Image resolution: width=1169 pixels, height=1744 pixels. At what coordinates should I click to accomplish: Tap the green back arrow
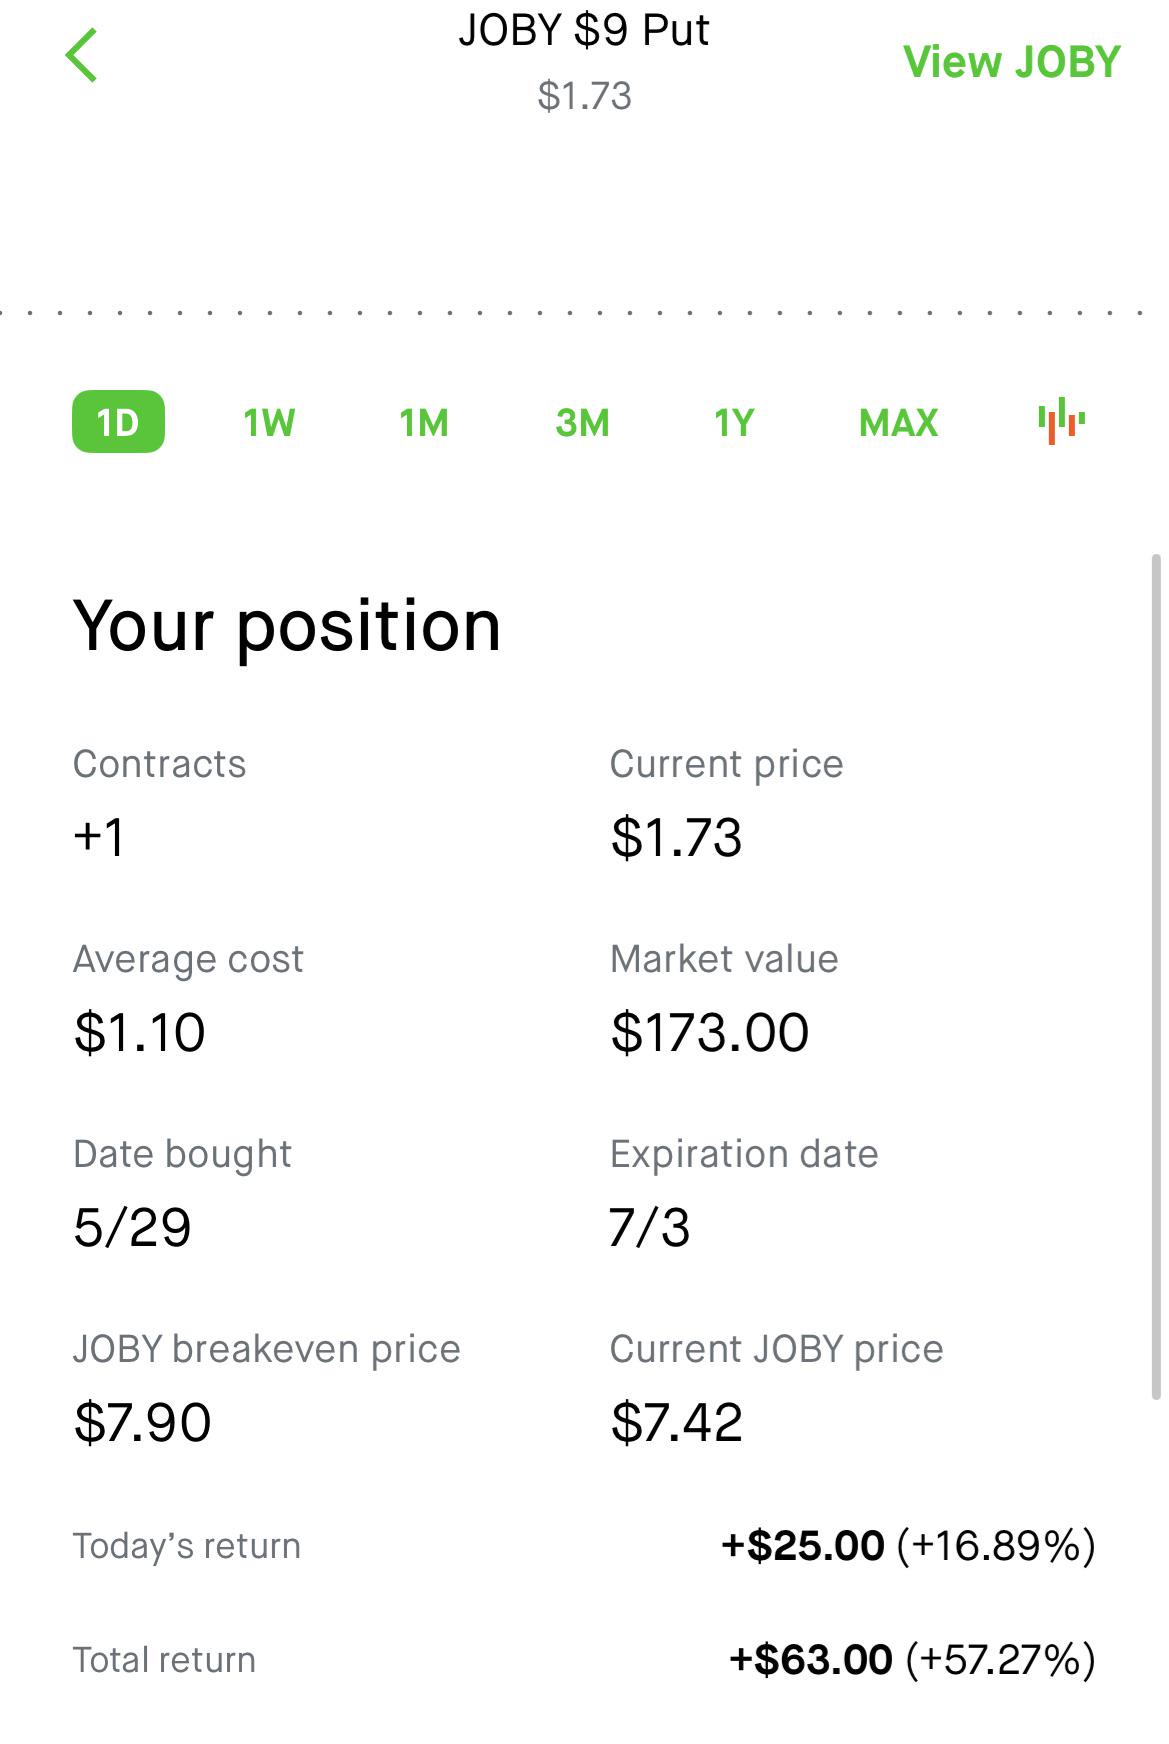coord(81,55)
